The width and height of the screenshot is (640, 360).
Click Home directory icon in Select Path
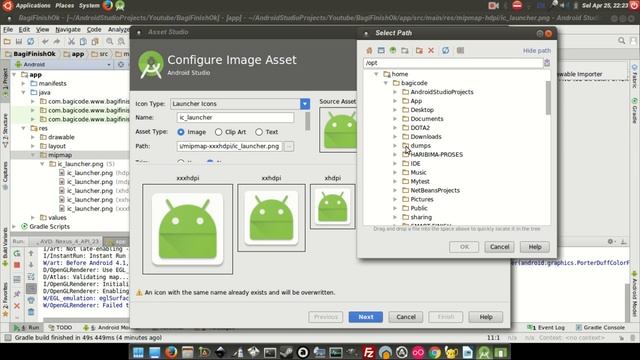pyautogui.click(x=369, y=51)
